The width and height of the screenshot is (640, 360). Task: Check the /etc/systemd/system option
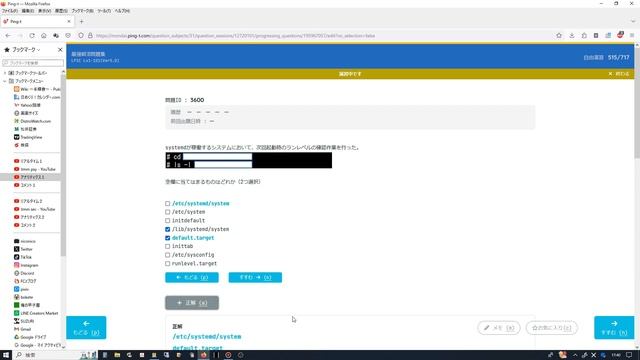pyautogui.click(x=167, y=203)
